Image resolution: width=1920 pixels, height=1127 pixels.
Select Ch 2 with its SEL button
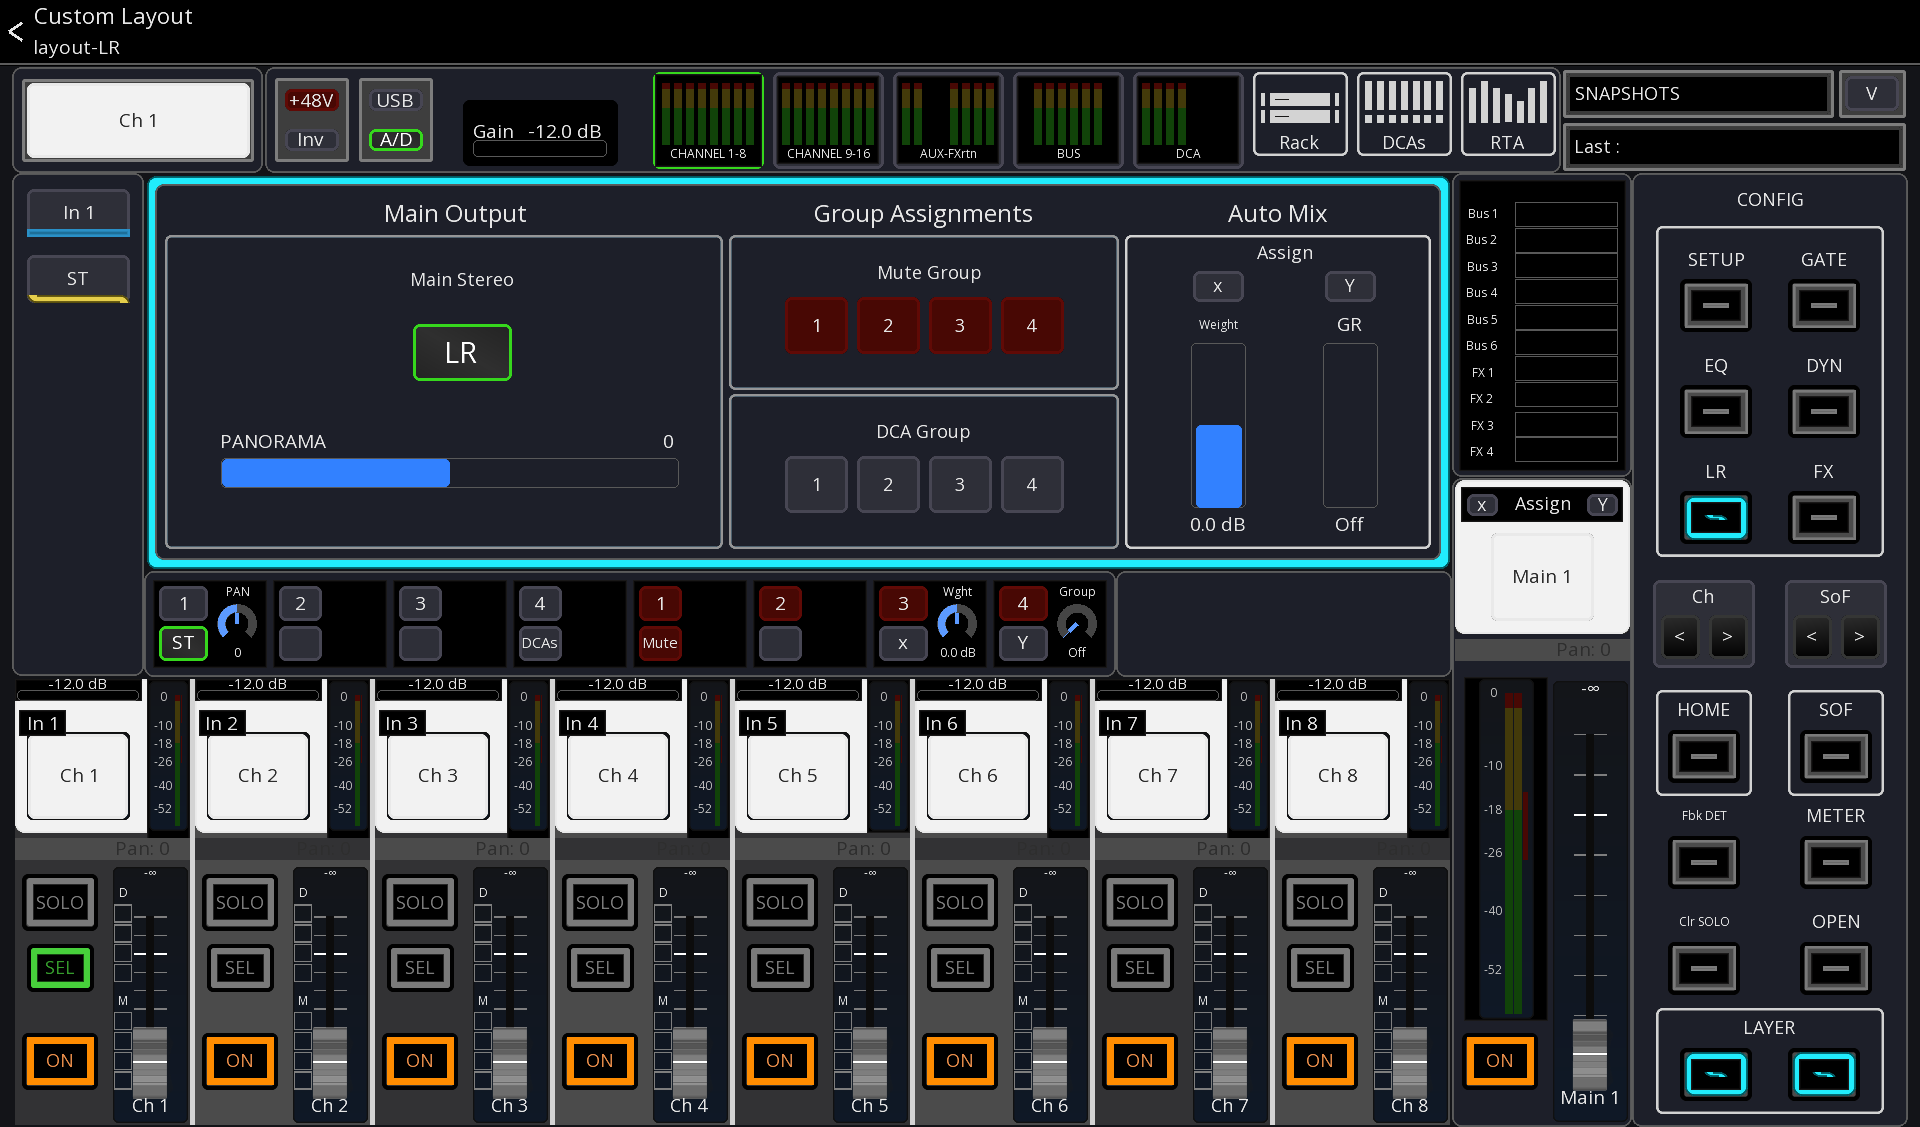point(240,968)
